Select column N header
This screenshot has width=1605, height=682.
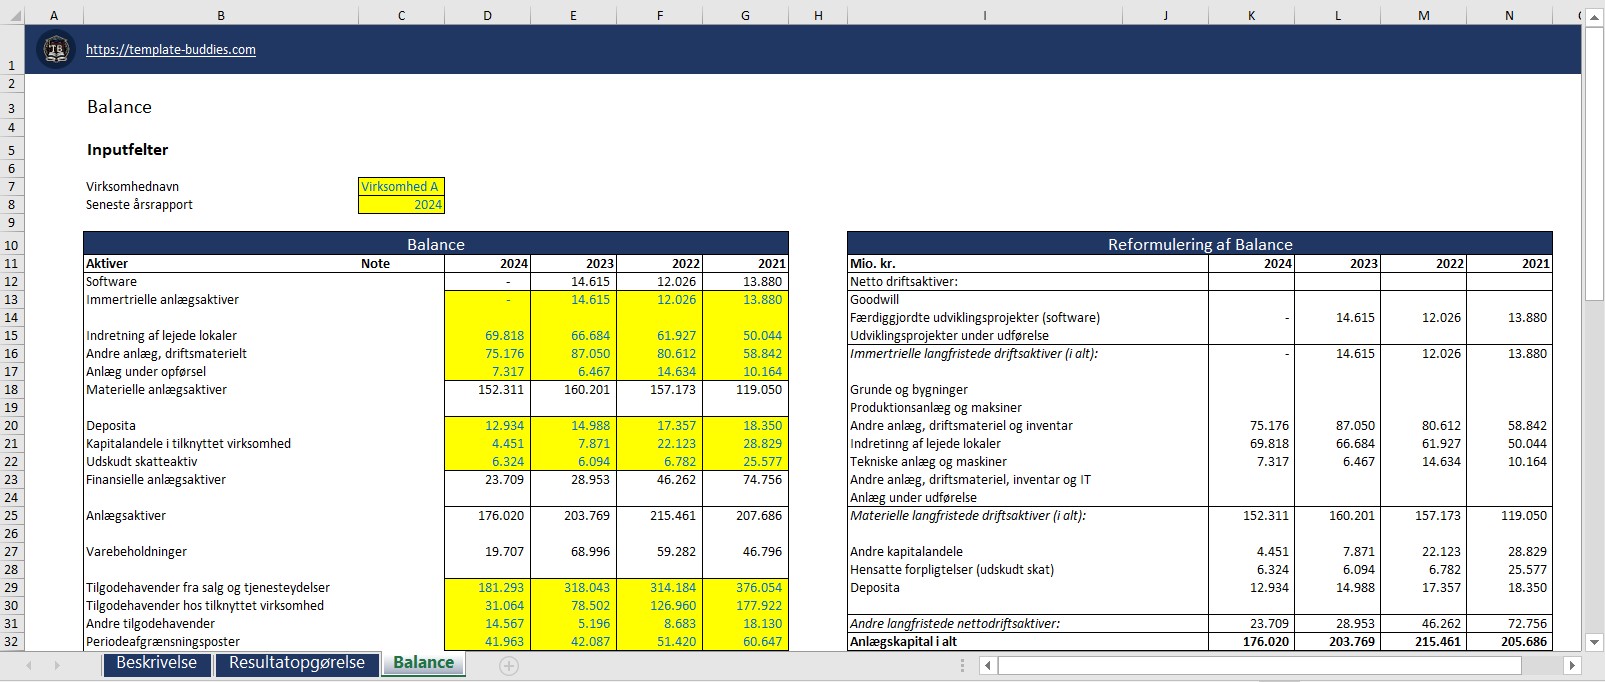pos(1509,15)
